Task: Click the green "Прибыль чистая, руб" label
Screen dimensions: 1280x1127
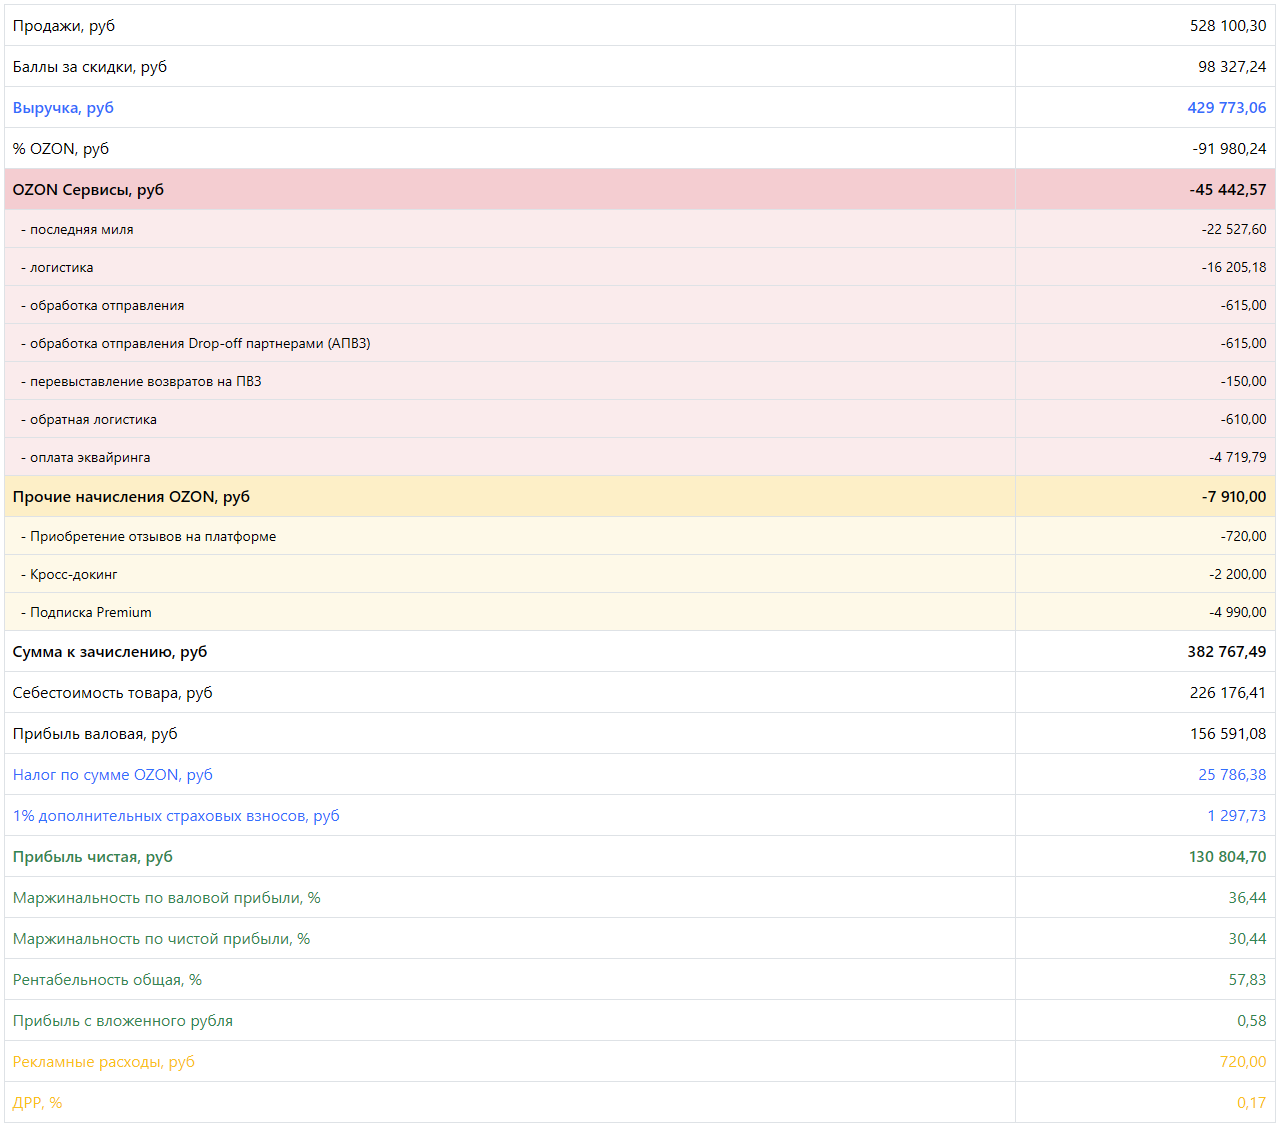Action: (92, 857)
